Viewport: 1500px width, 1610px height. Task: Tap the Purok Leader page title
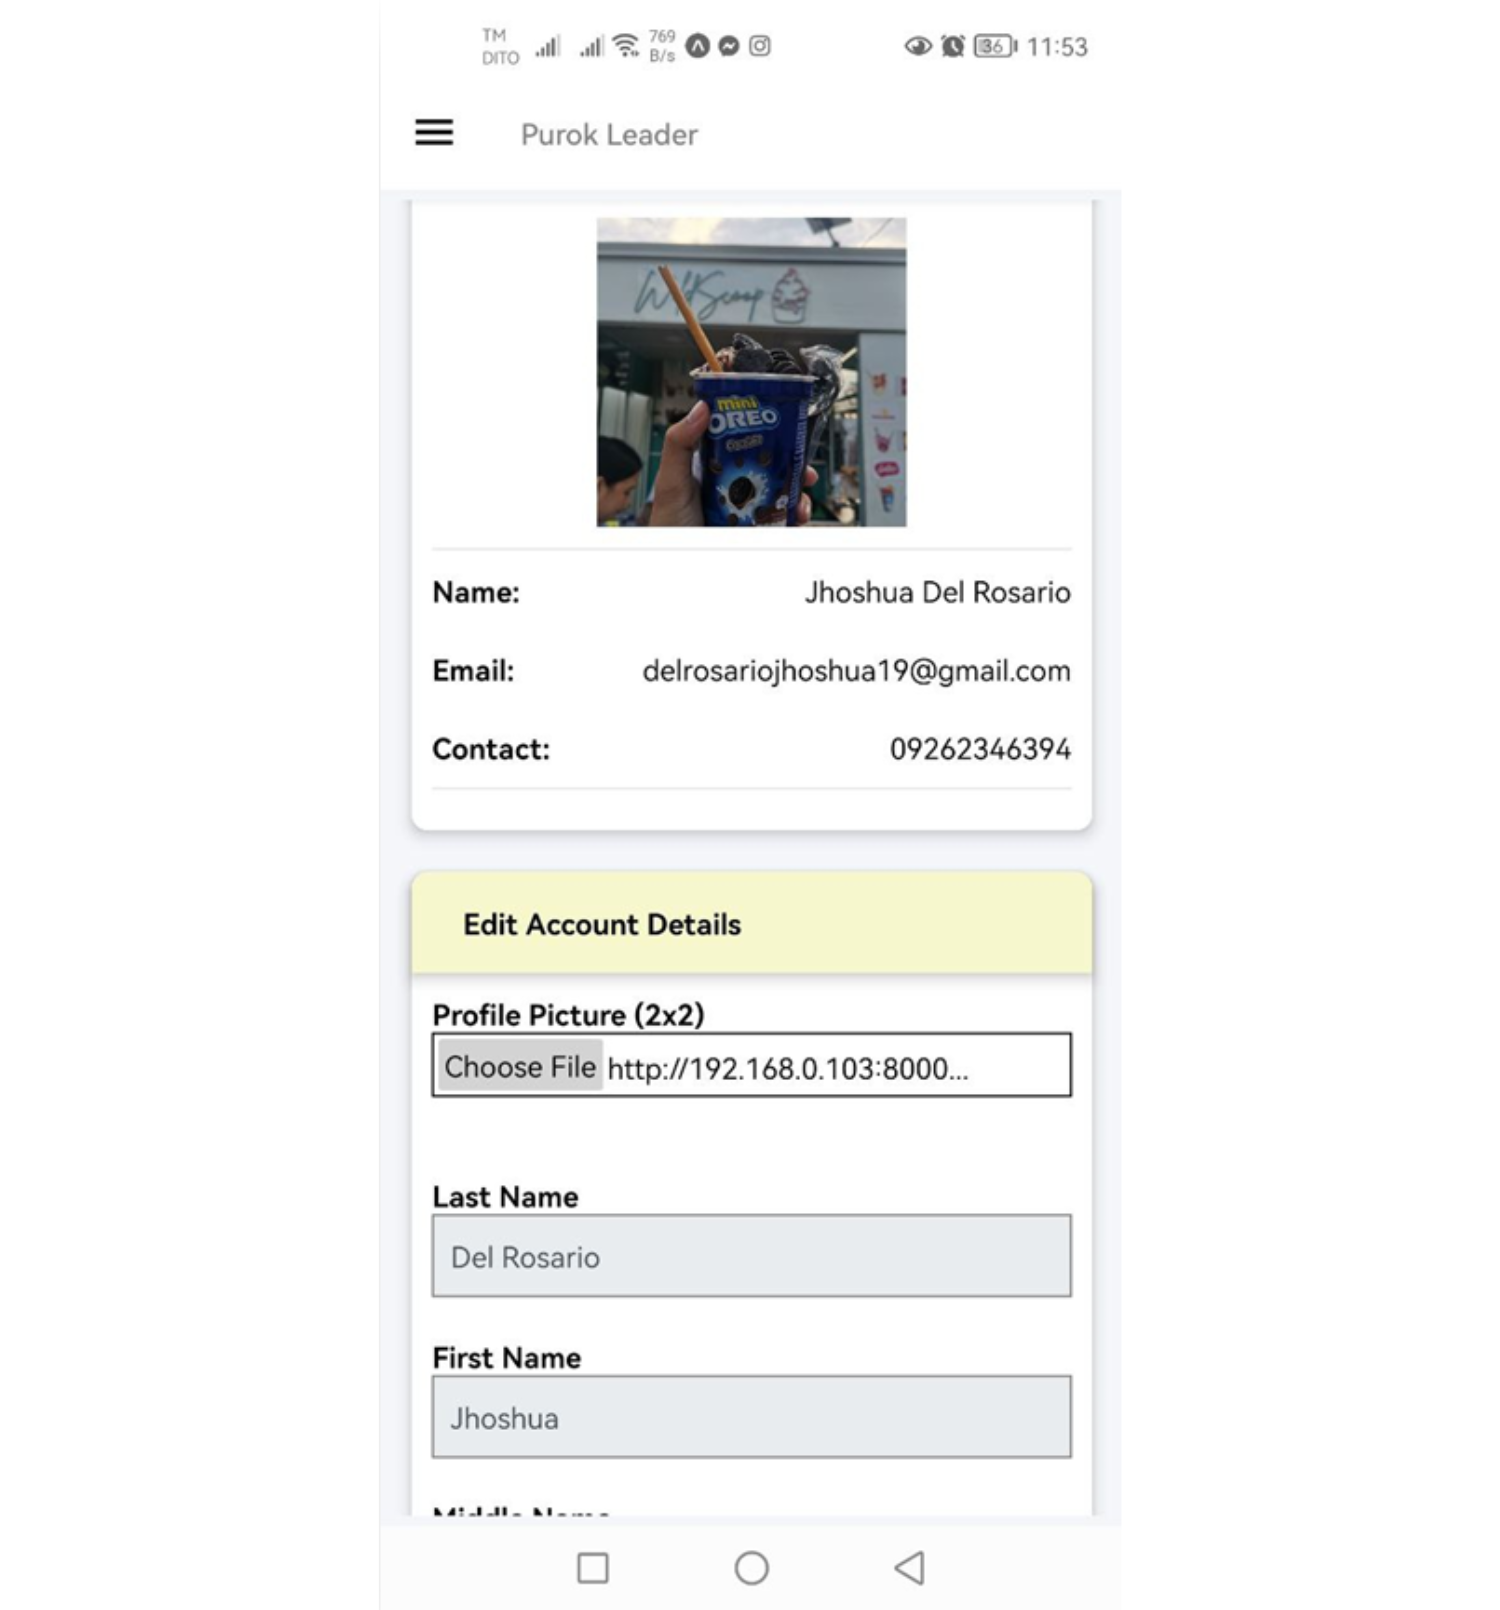(x=609, y=134)
